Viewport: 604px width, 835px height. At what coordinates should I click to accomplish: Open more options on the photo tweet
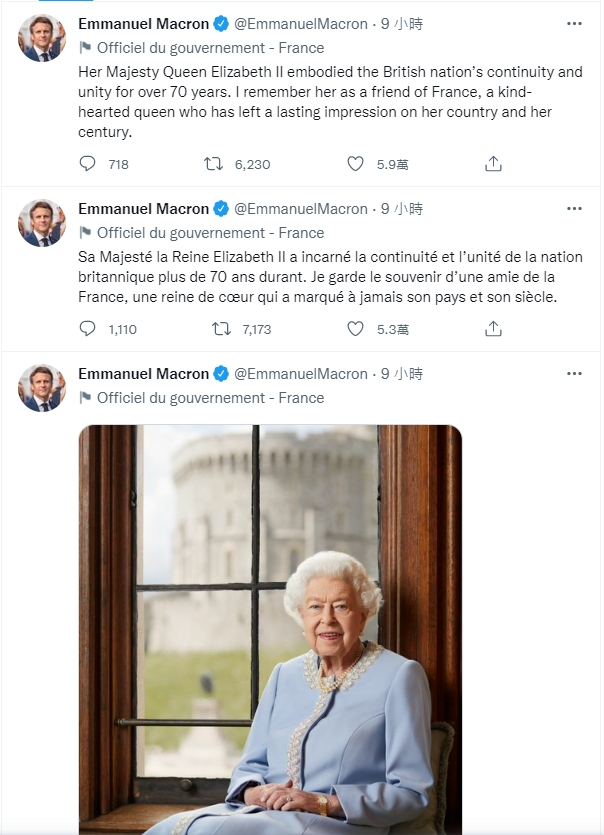(574, 373)
